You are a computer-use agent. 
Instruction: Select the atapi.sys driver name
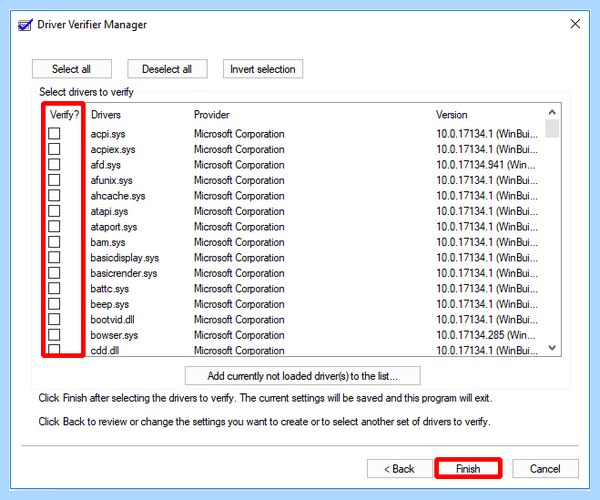coord(109,212)
